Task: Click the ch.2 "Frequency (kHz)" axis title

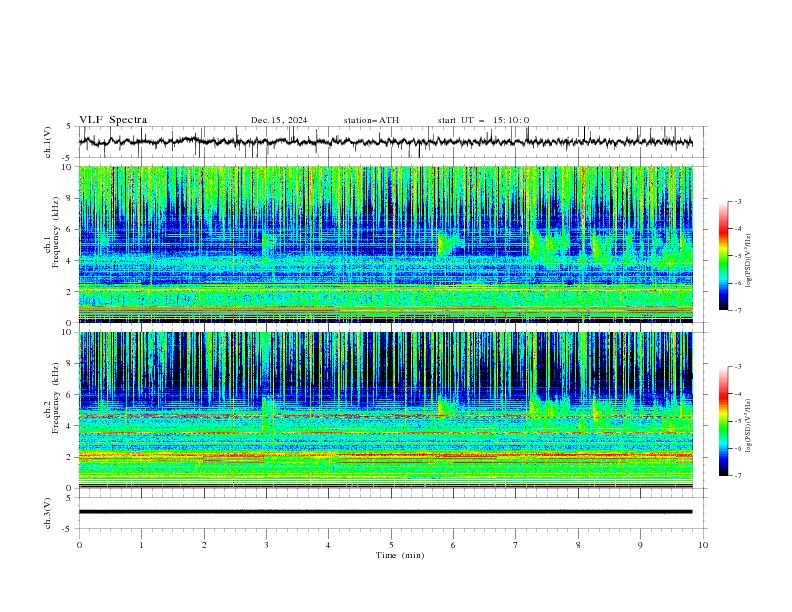Action: tap(56, 398)
